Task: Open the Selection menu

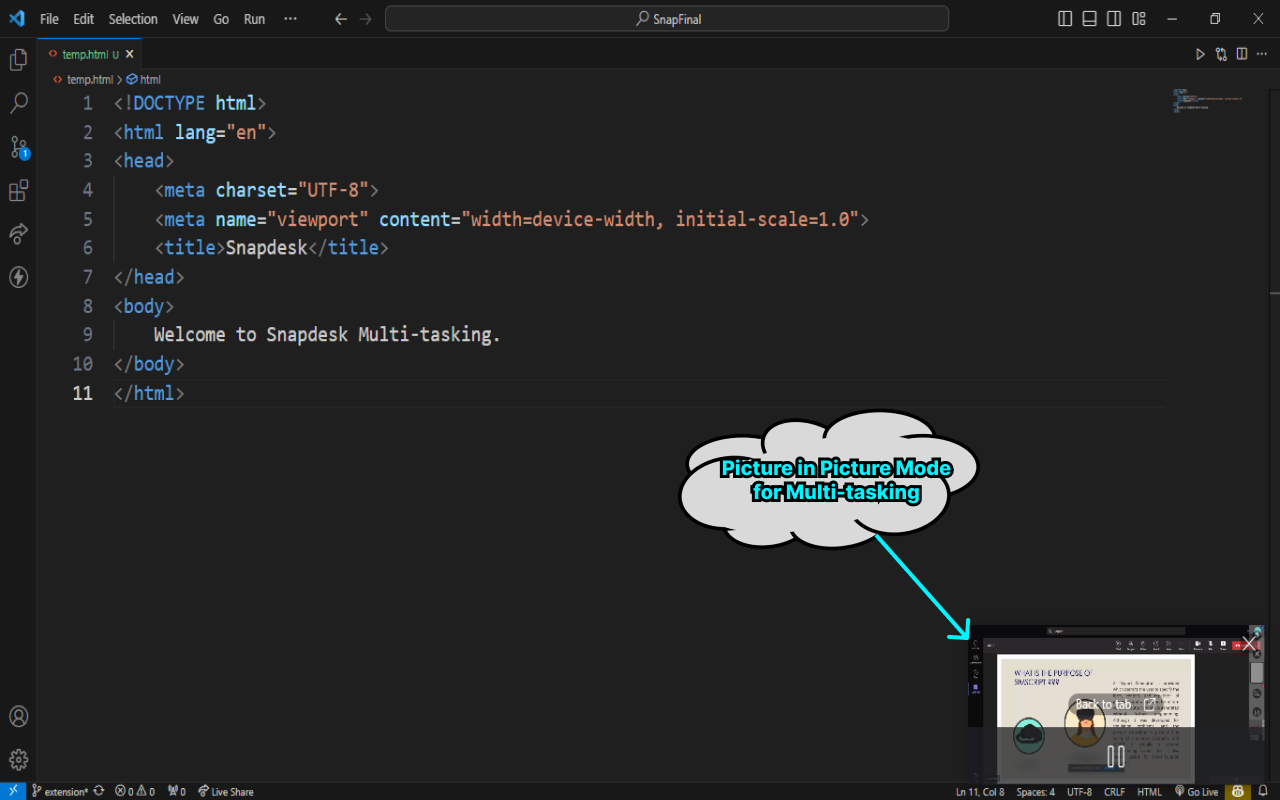Action: [x=133, y=19]
